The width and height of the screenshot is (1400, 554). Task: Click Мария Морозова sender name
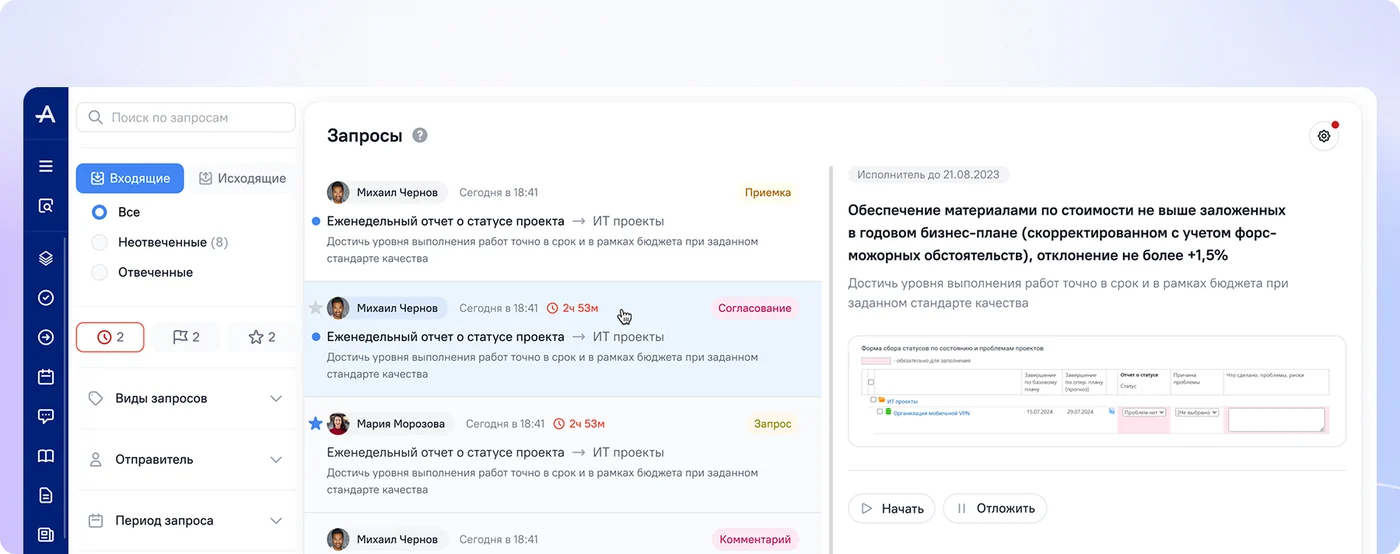401,424
